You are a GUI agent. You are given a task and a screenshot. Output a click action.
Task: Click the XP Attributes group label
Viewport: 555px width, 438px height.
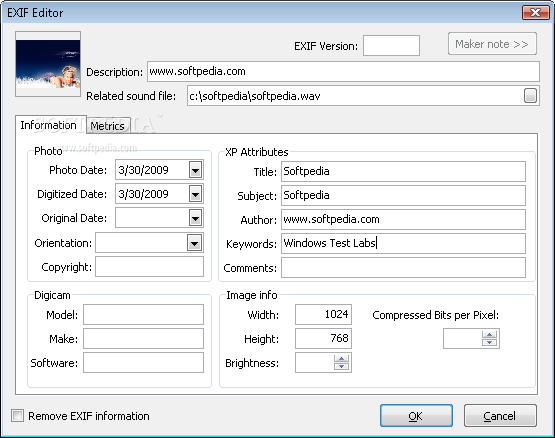[257, 152]
